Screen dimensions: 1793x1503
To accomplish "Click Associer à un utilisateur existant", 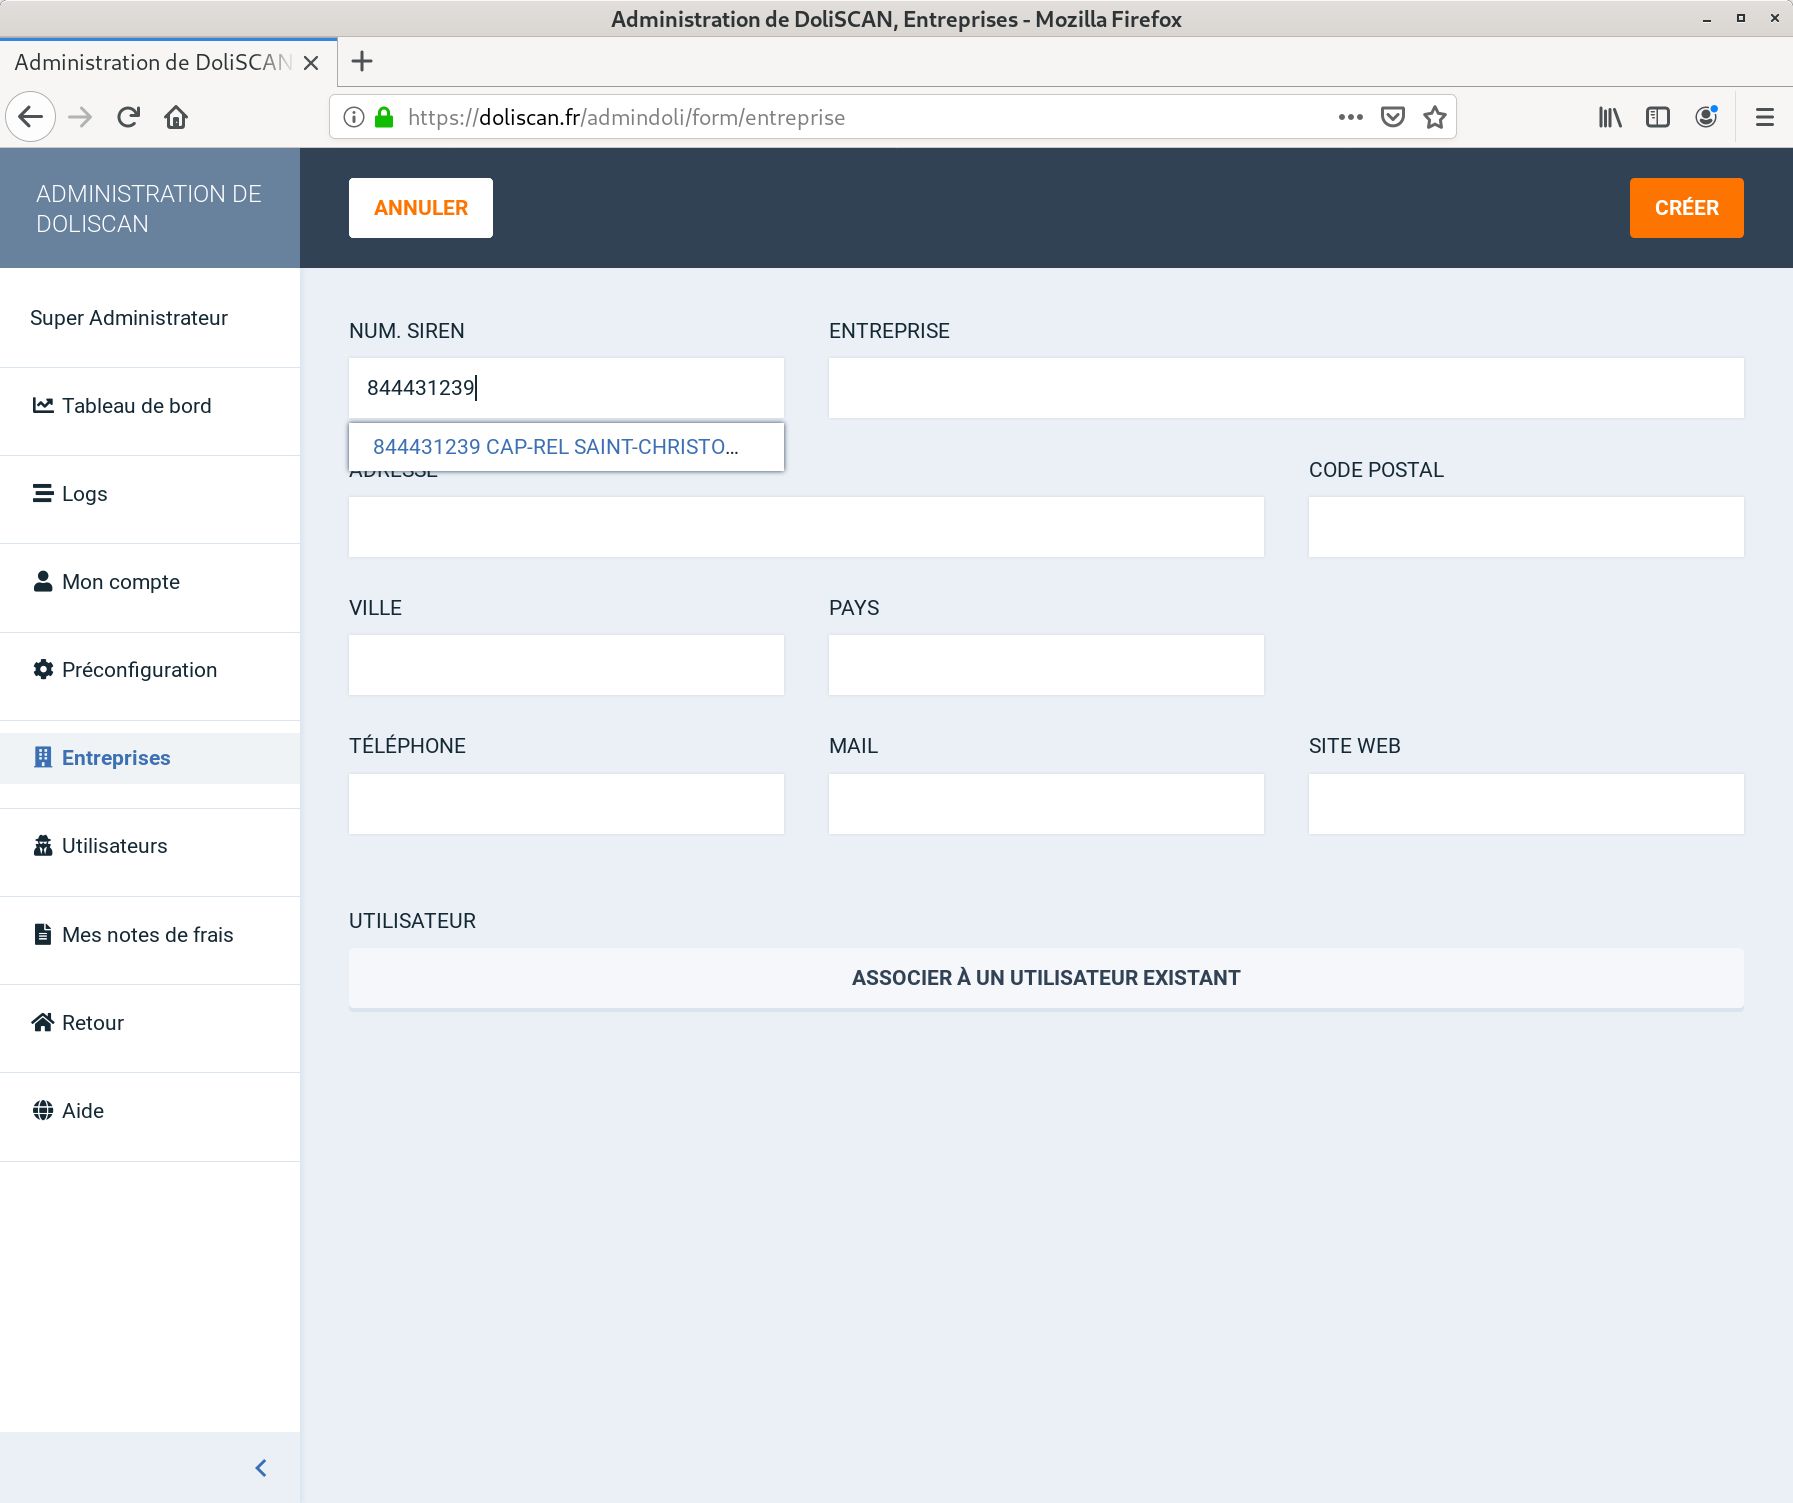I will click(1045, 978).
